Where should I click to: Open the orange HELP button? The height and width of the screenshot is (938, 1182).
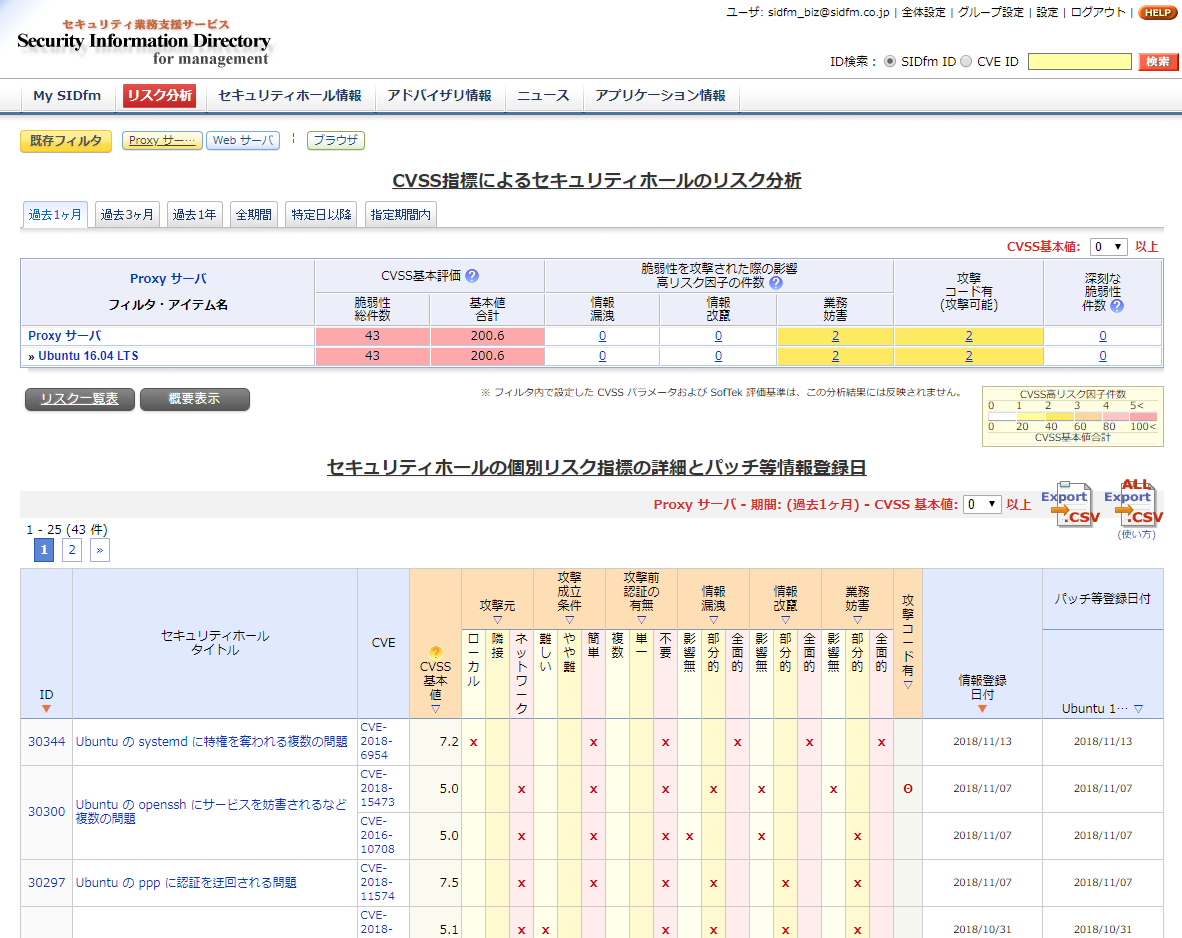1157,12
